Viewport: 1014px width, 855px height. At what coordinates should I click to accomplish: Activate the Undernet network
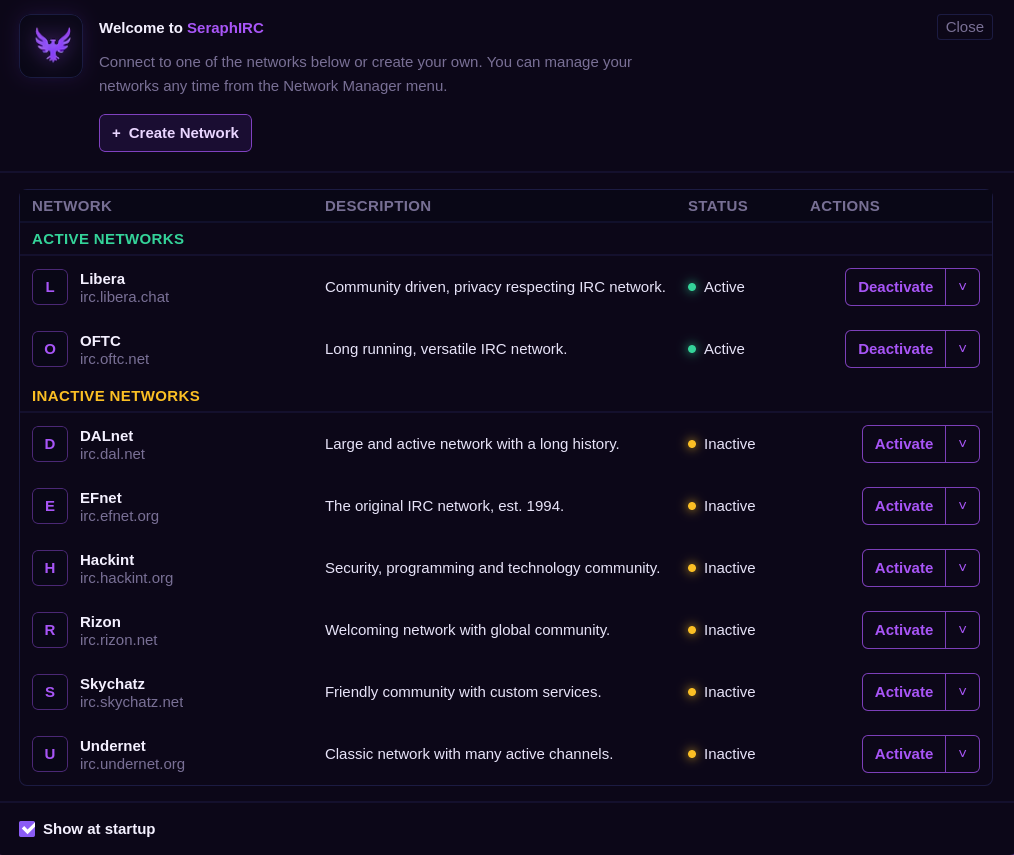coord(903,755)
